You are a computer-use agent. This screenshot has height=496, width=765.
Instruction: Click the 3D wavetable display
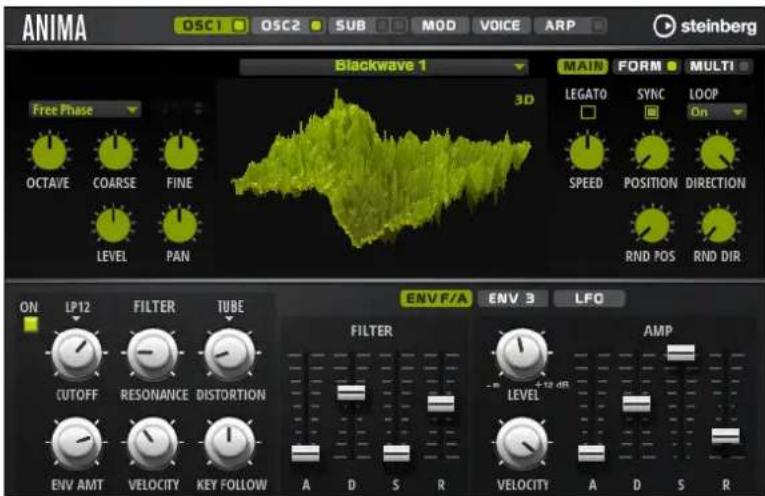(x=382, y=171)
